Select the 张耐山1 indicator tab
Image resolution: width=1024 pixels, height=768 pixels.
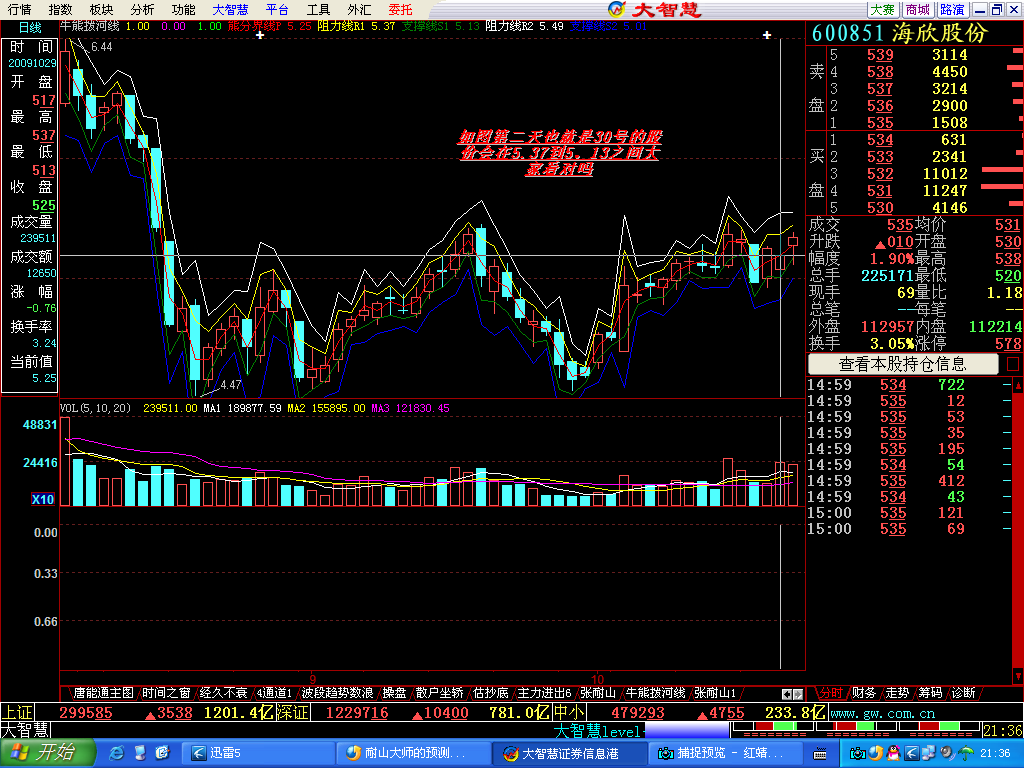pyautogui.click(x=715, y=693)
